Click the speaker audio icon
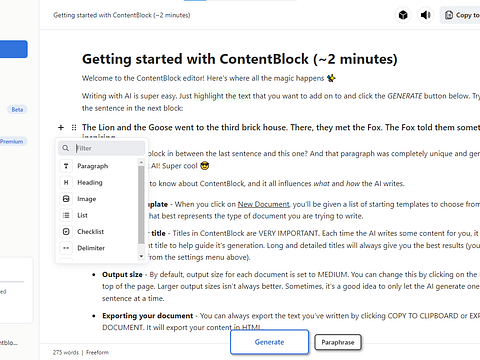 tap(425, 15)
